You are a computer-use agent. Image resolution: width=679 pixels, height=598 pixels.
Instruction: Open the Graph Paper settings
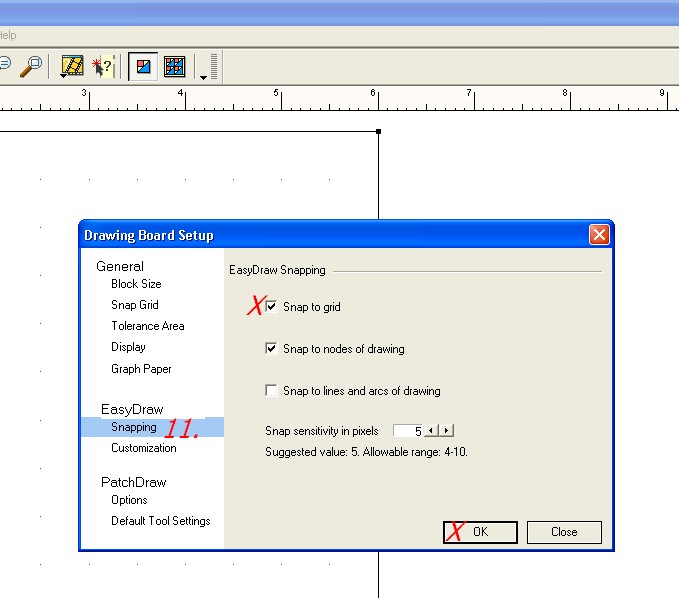pos(141,369)
